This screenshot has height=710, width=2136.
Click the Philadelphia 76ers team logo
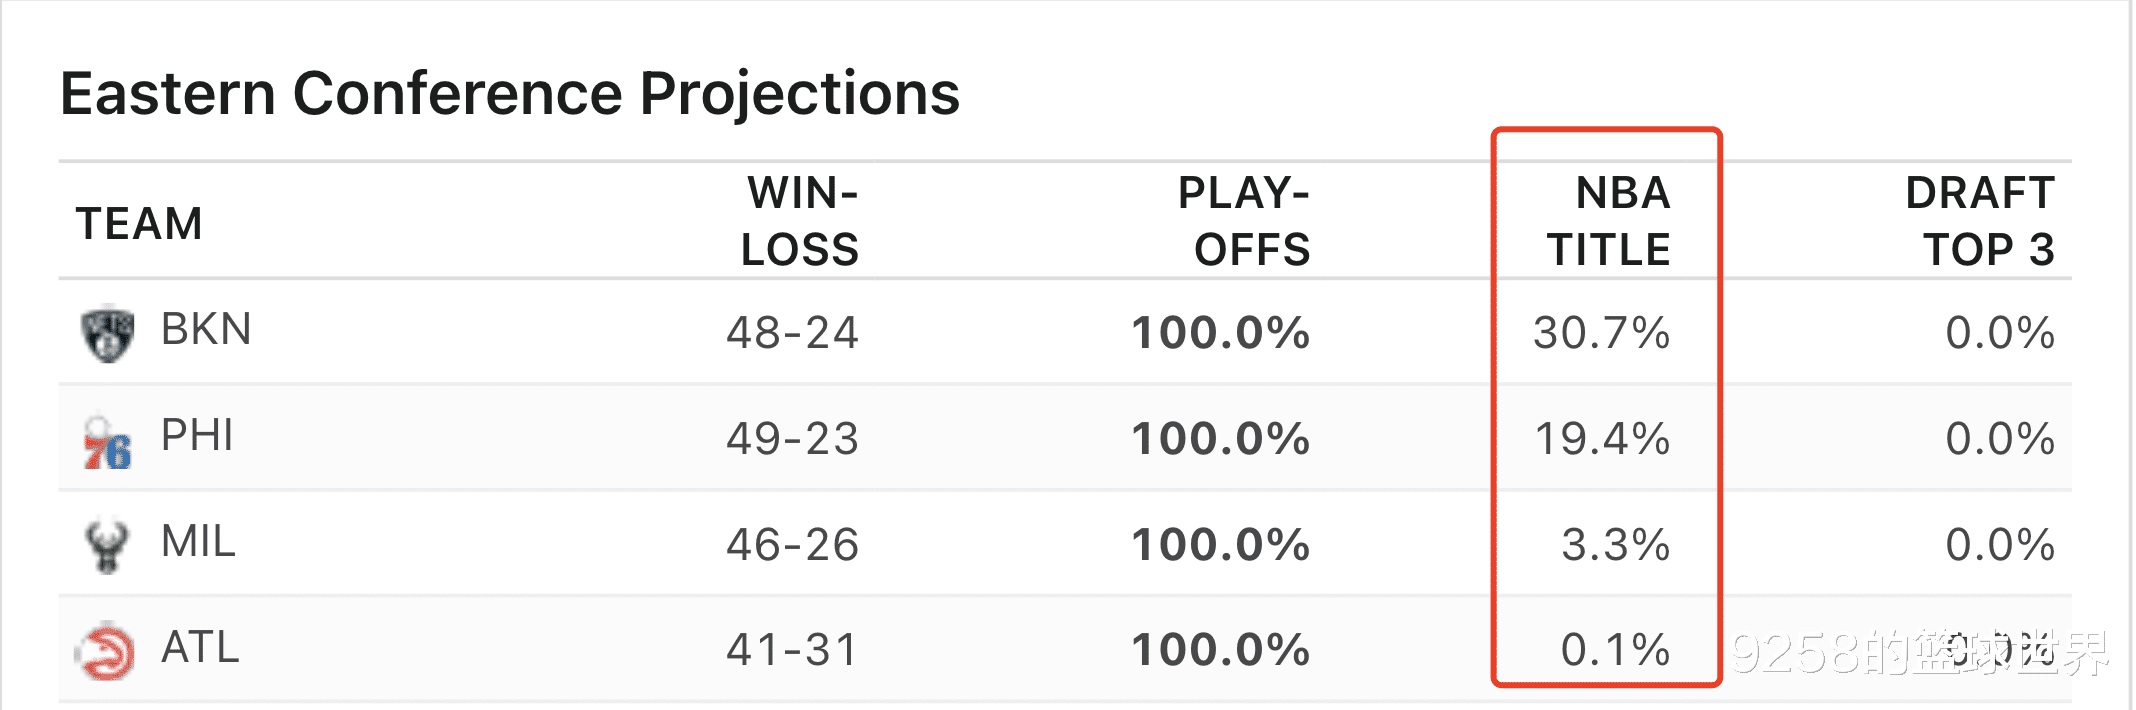tap(108, 442)
